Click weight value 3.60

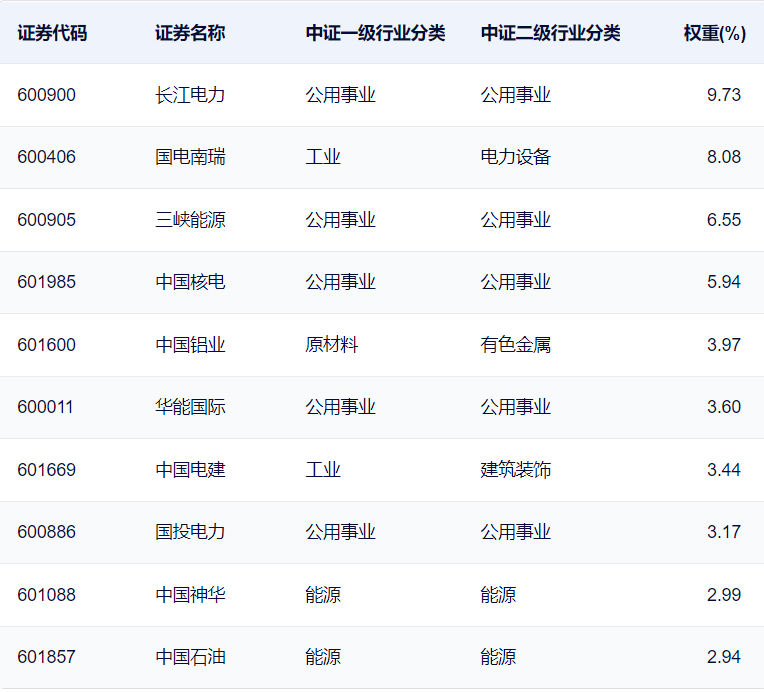(724, 407)
